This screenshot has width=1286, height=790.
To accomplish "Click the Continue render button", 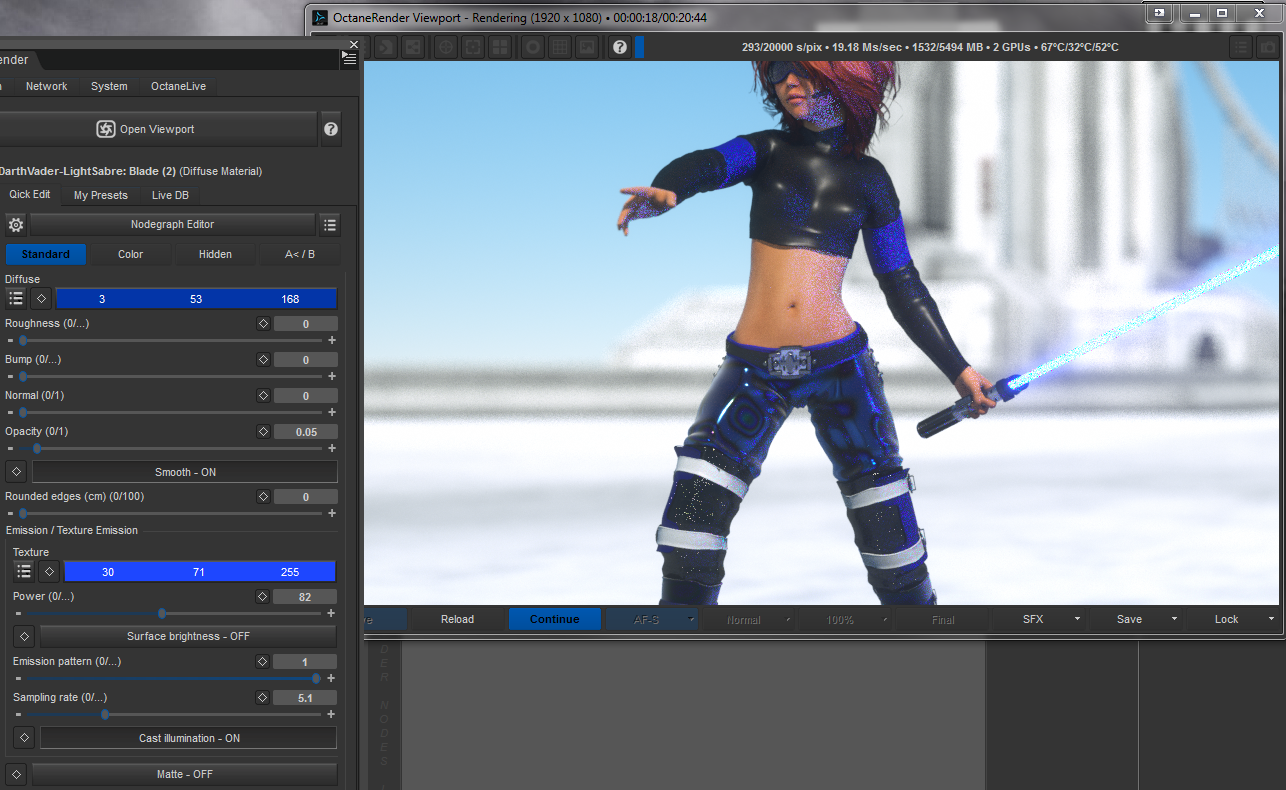I will click(555, 620).
